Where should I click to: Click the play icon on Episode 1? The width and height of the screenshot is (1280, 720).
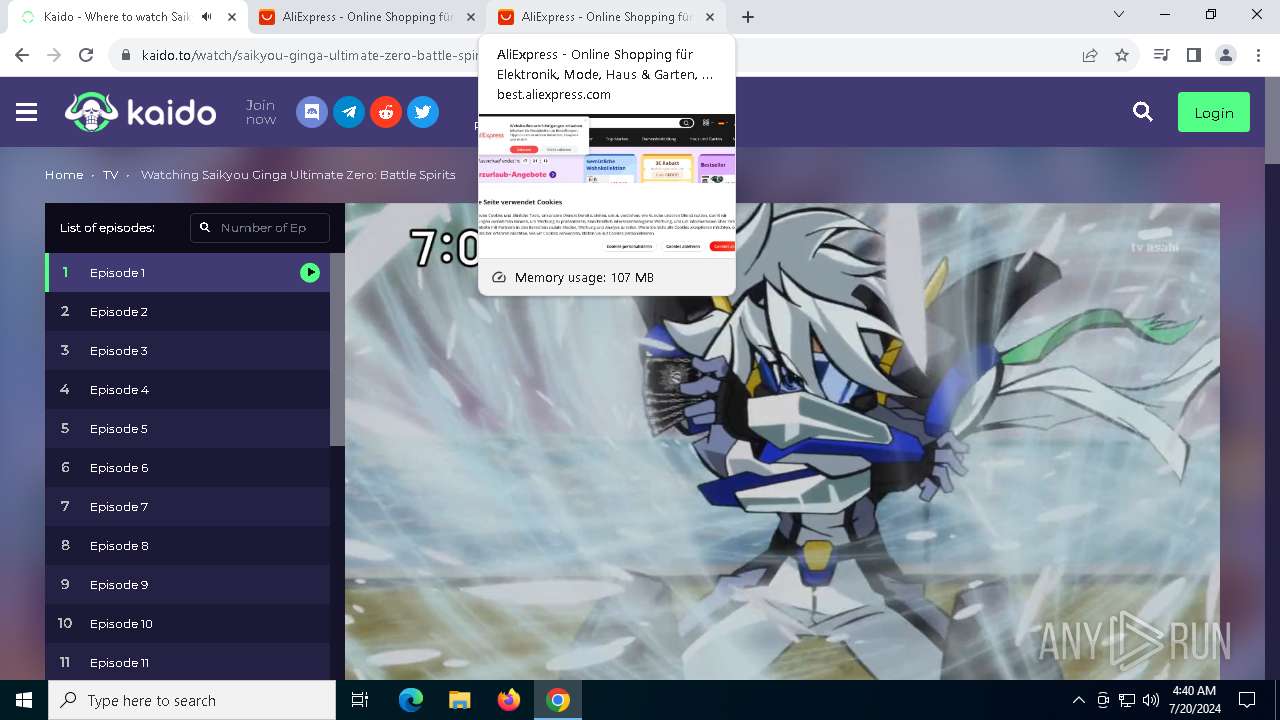click(x=310, y=272)
